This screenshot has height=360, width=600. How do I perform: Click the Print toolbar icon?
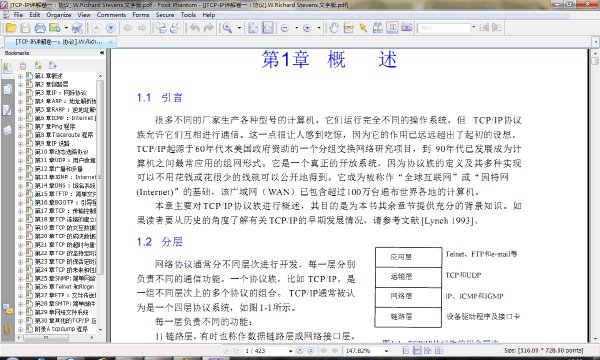pos(40,28)
